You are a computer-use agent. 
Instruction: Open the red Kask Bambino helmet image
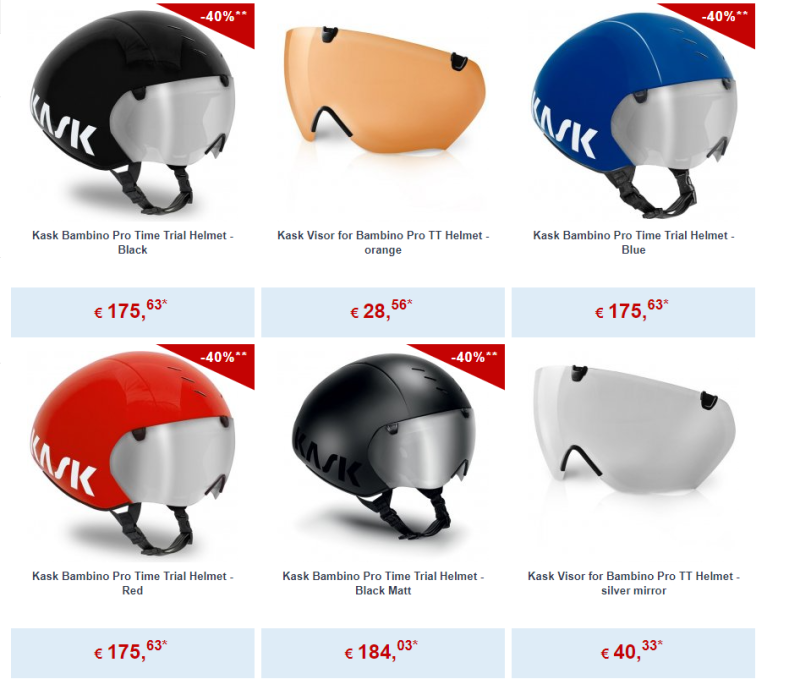(x=133, y=453)
